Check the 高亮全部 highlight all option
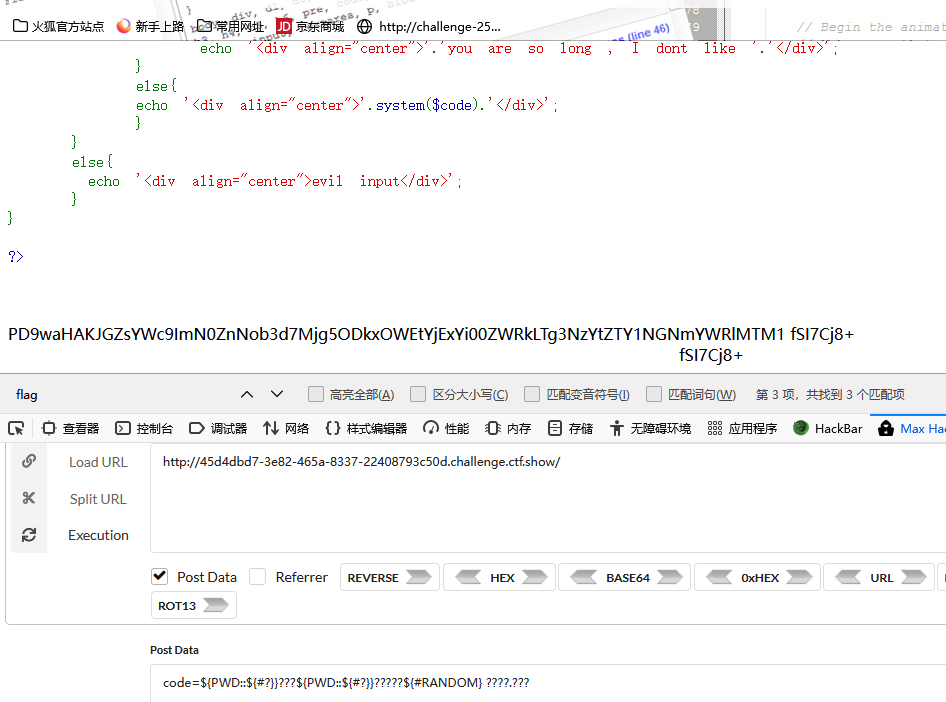This screenshot has width=946, height=702. click(x=316, y=394)
